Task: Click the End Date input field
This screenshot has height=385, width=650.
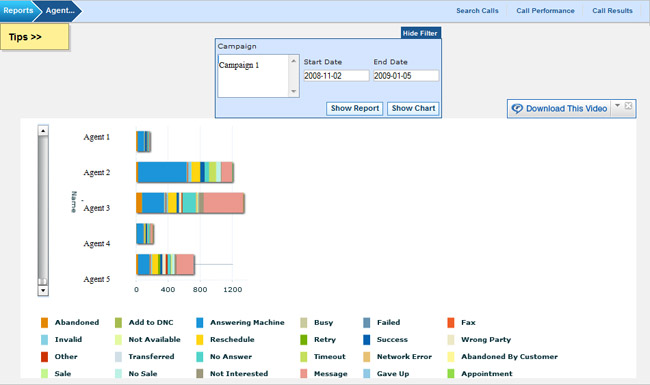Action: [x=405, y=76]
